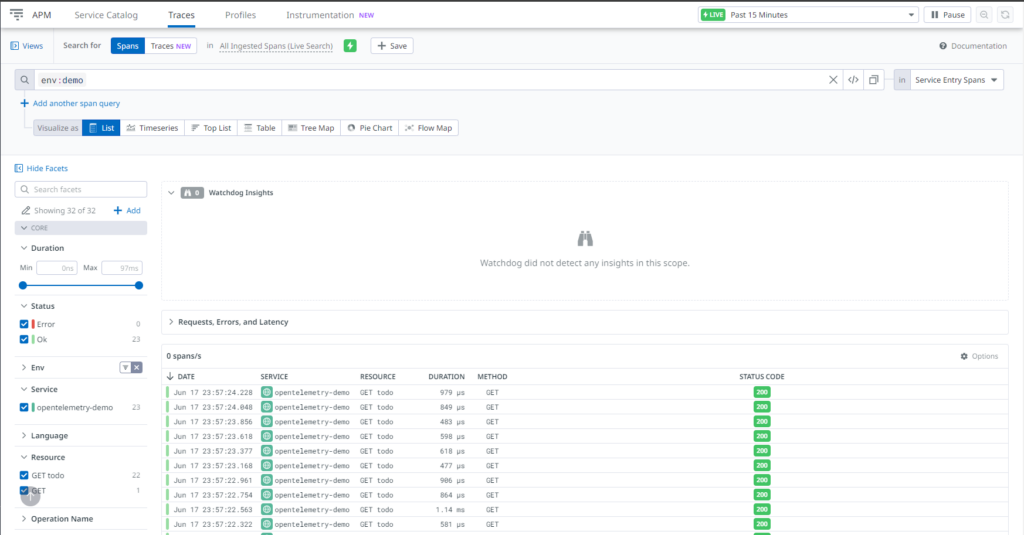Viewport: 1024px width, 535px height.
Task: Uncheck the Error status checkbox
Action: pos(24,324)
